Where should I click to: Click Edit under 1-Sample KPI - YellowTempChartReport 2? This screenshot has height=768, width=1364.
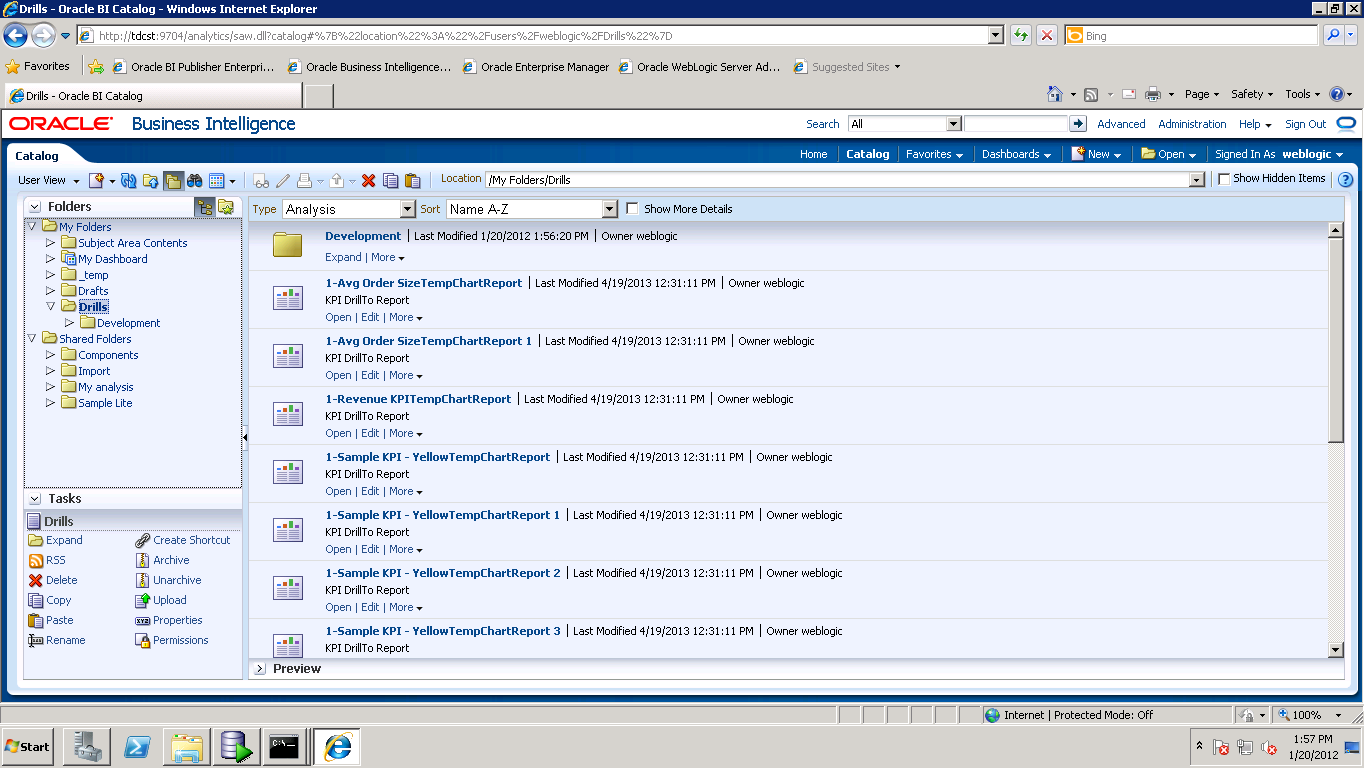pyautogui.click(x=370, y=607)
